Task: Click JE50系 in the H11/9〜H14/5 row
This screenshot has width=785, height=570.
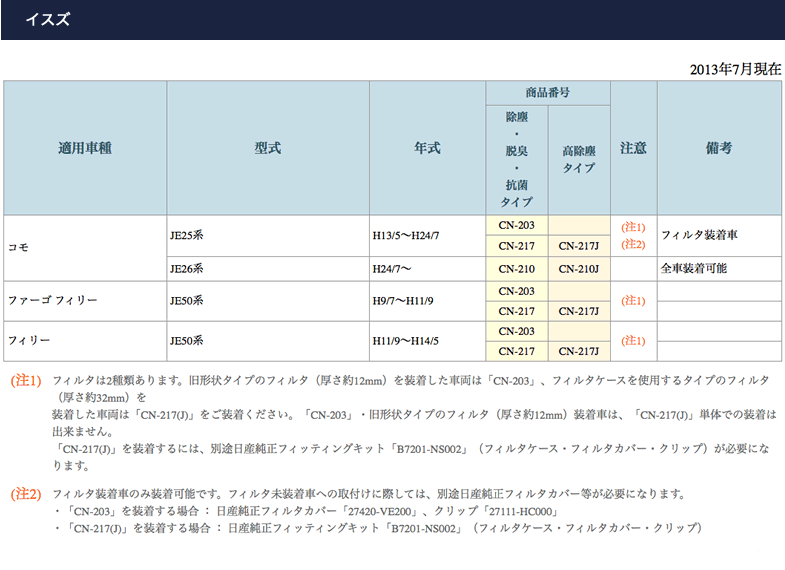Action: tap(268, 341)
